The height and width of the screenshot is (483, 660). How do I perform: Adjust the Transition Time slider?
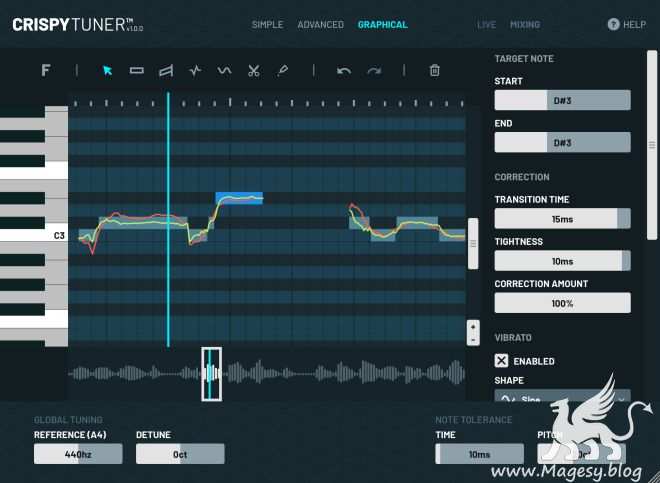(562, 219)
